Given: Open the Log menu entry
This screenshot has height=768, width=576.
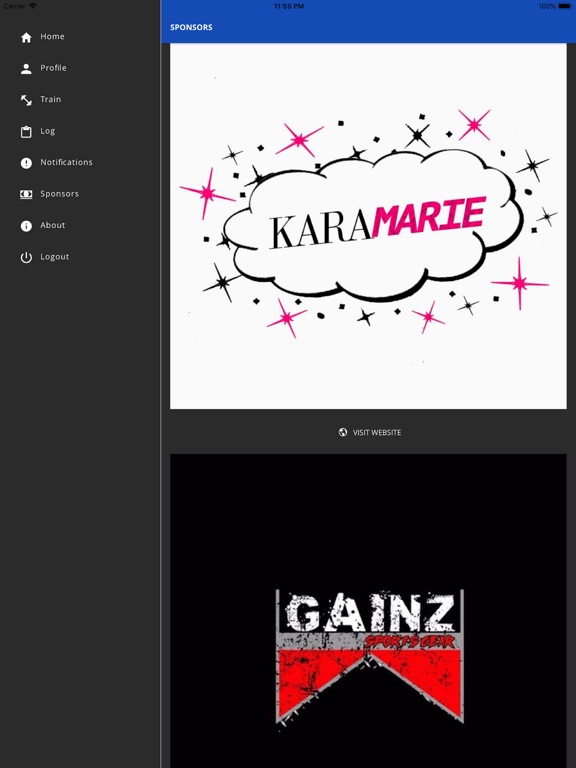Looking at the screenshot, I should 48,131.
